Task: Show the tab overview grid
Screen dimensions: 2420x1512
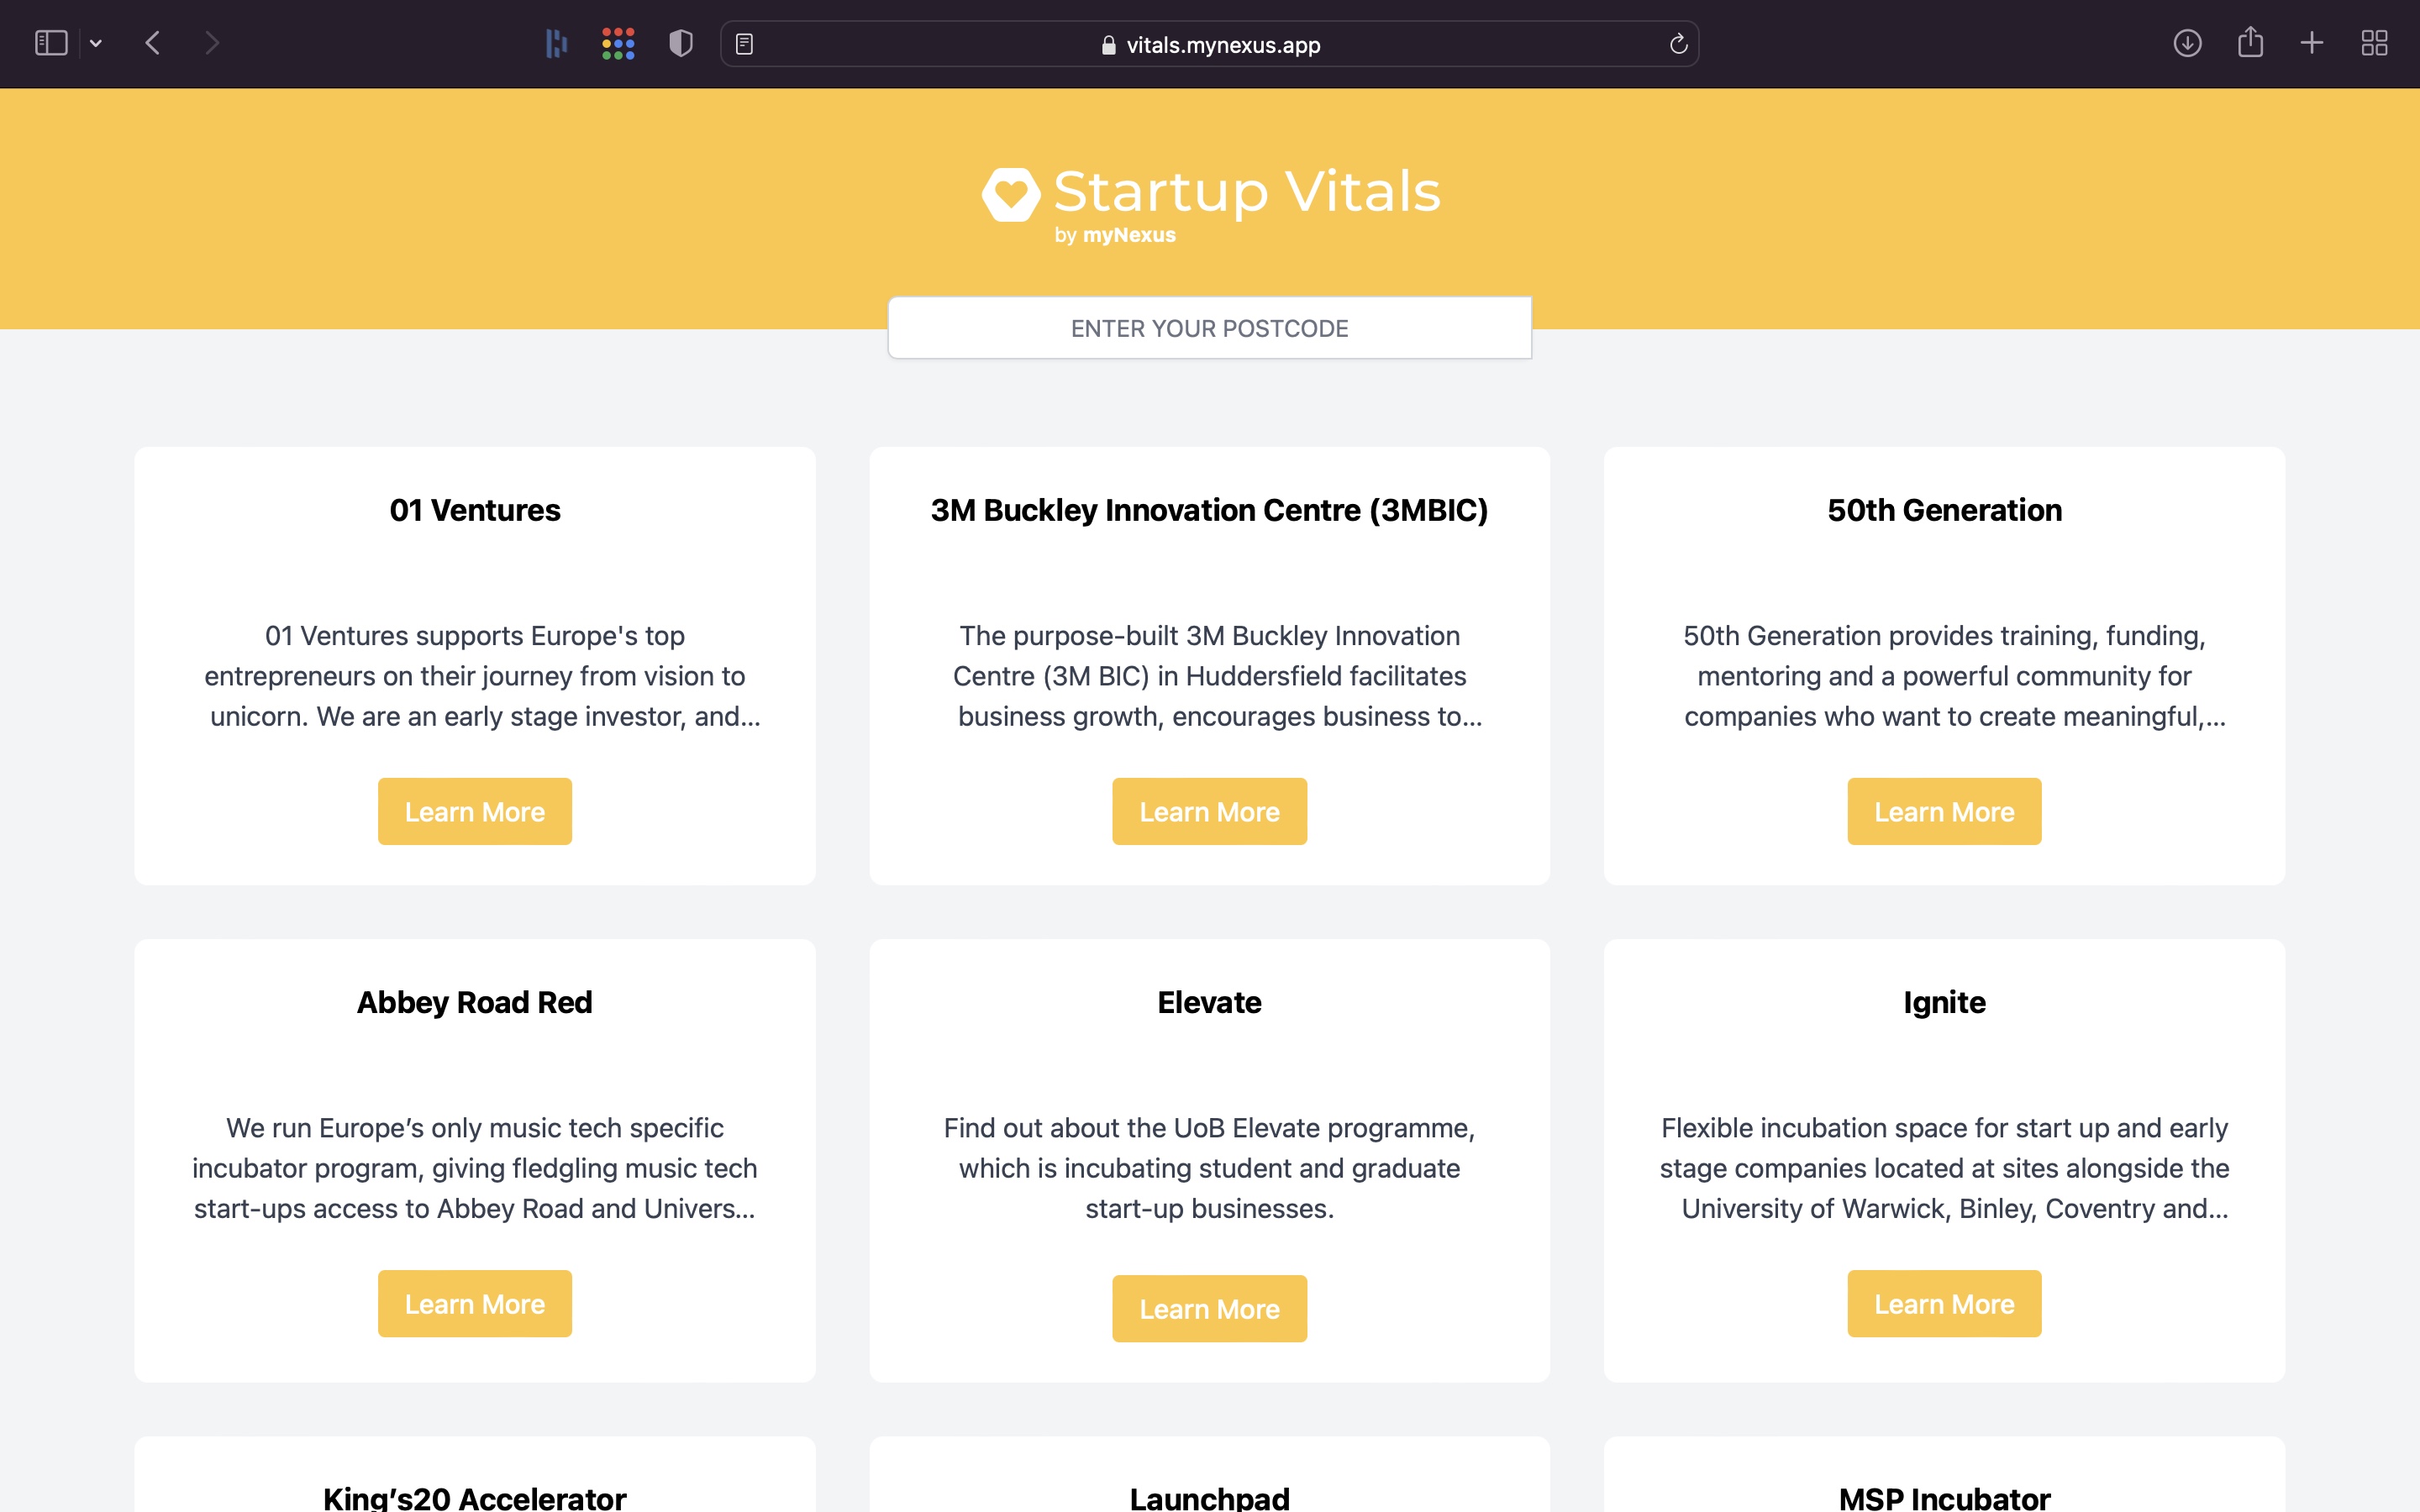Action: [x=2374, y=43]
